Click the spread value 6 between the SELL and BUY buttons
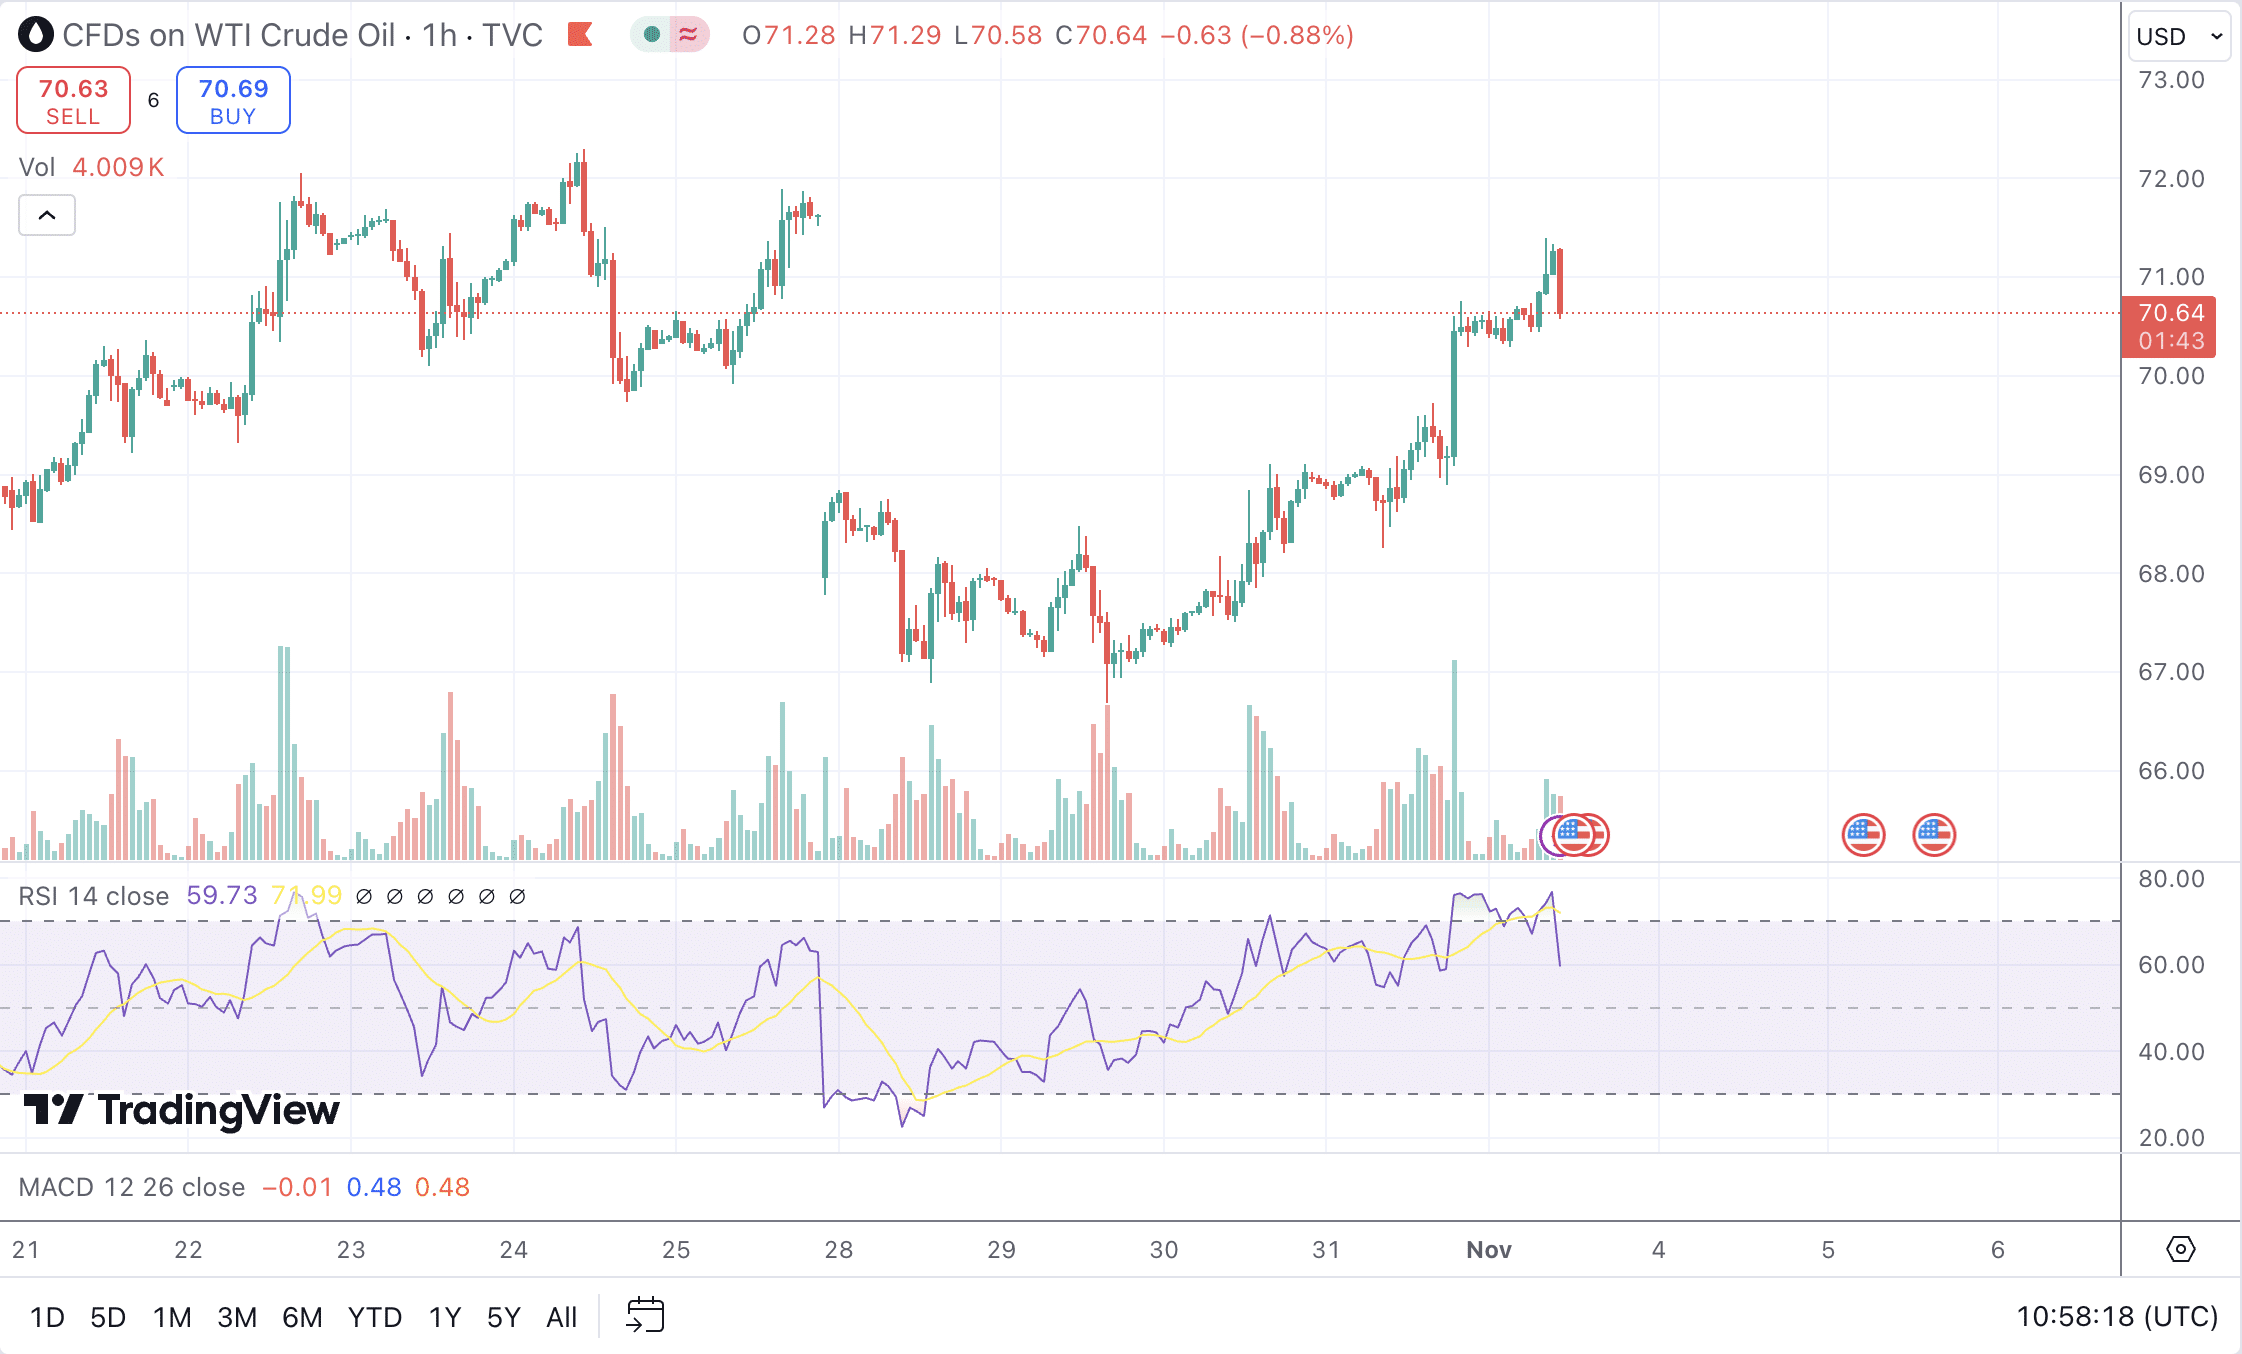 tap(153, 100)
